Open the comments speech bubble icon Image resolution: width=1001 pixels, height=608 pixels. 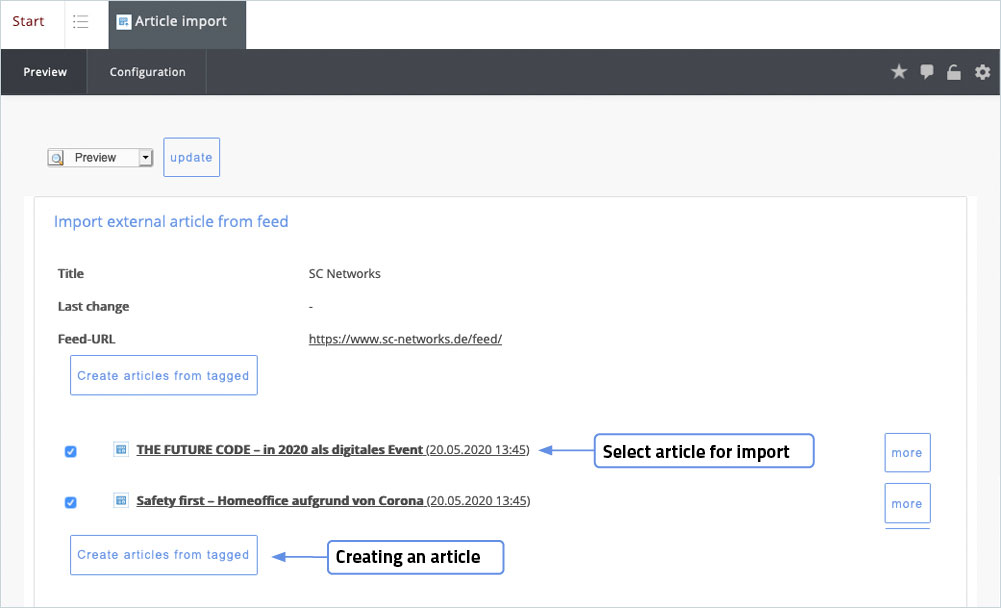(927, 72)
